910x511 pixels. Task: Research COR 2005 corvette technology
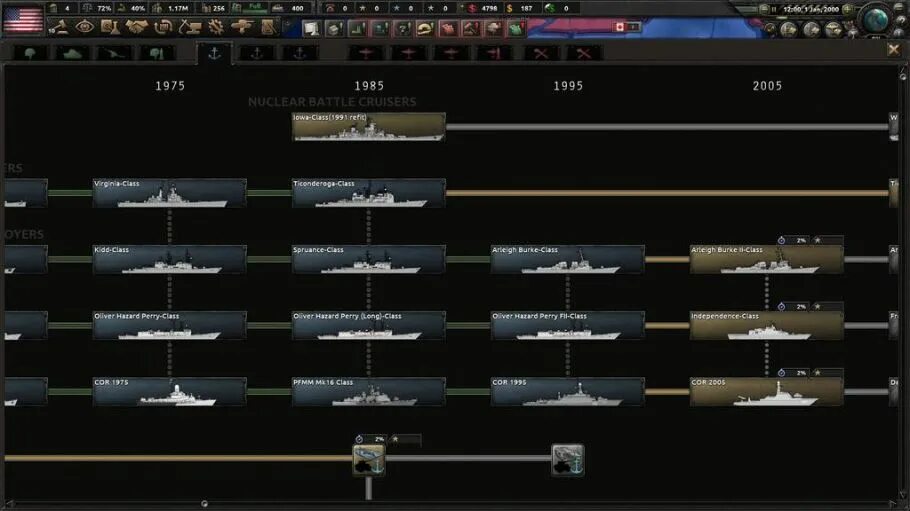coord(767,391)
